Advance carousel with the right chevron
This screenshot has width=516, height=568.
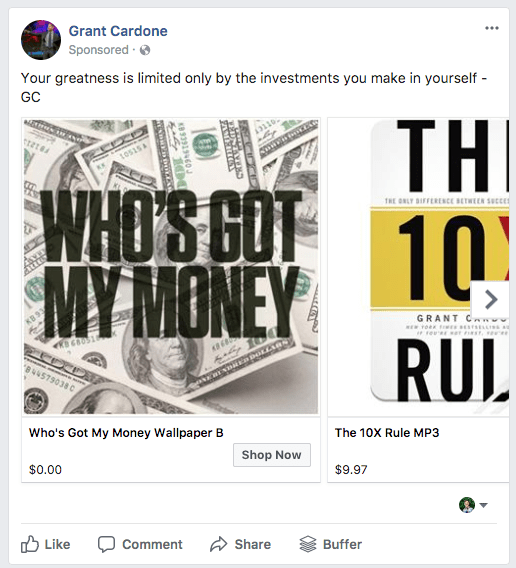[490, 300]
